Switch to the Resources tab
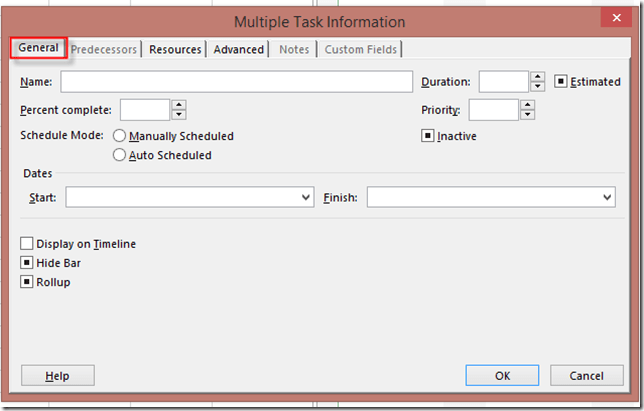The width and height of the screenshot is (644, 411). pyautogui.click(x=176, y=49)
